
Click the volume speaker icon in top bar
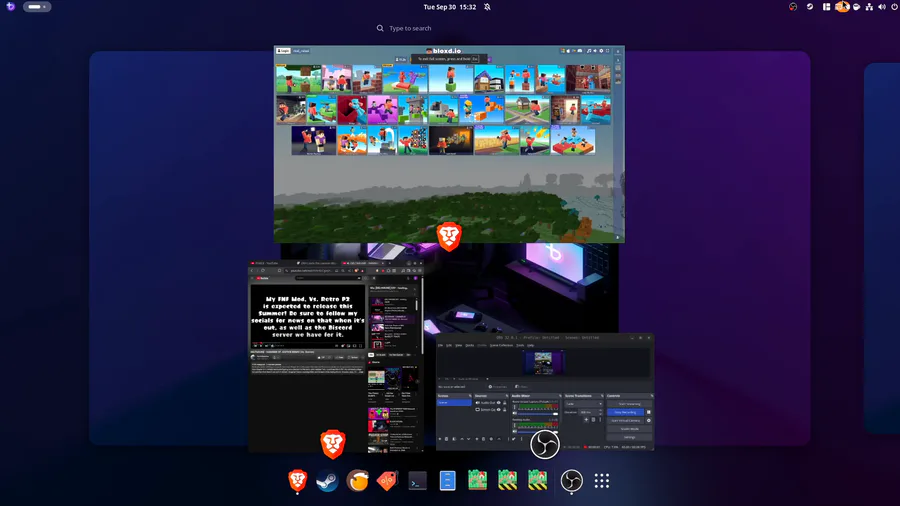(x=882, y=7)
